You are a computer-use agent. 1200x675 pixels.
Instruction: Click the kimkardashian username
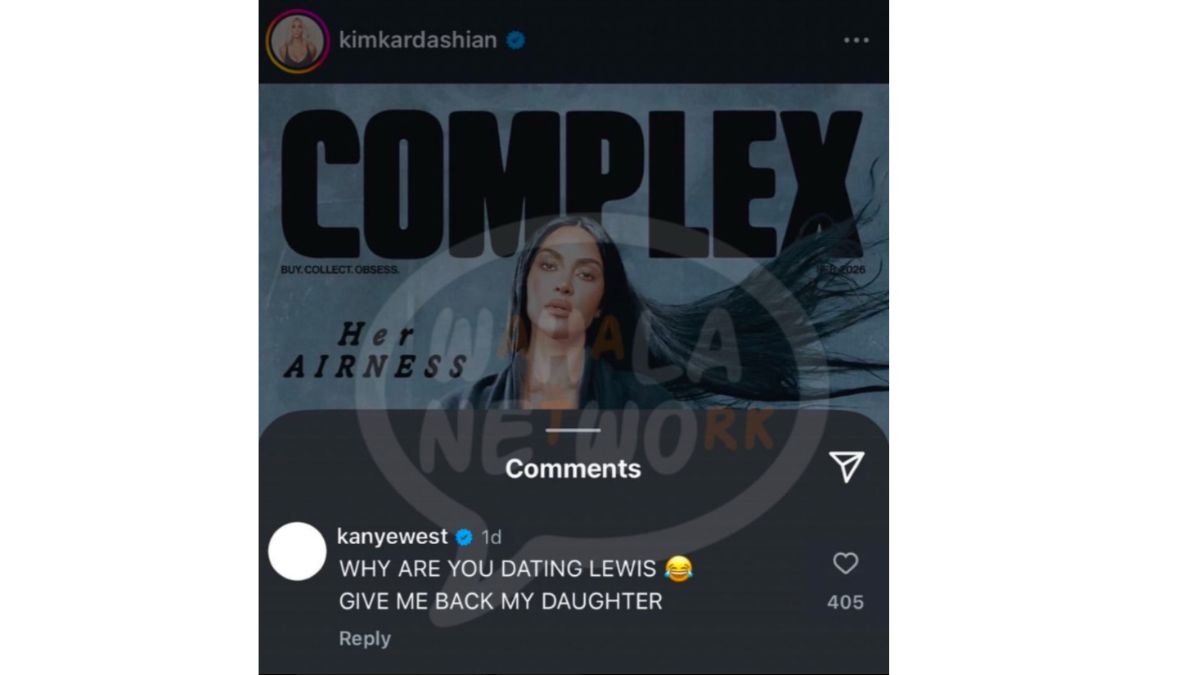coord(418,41)
